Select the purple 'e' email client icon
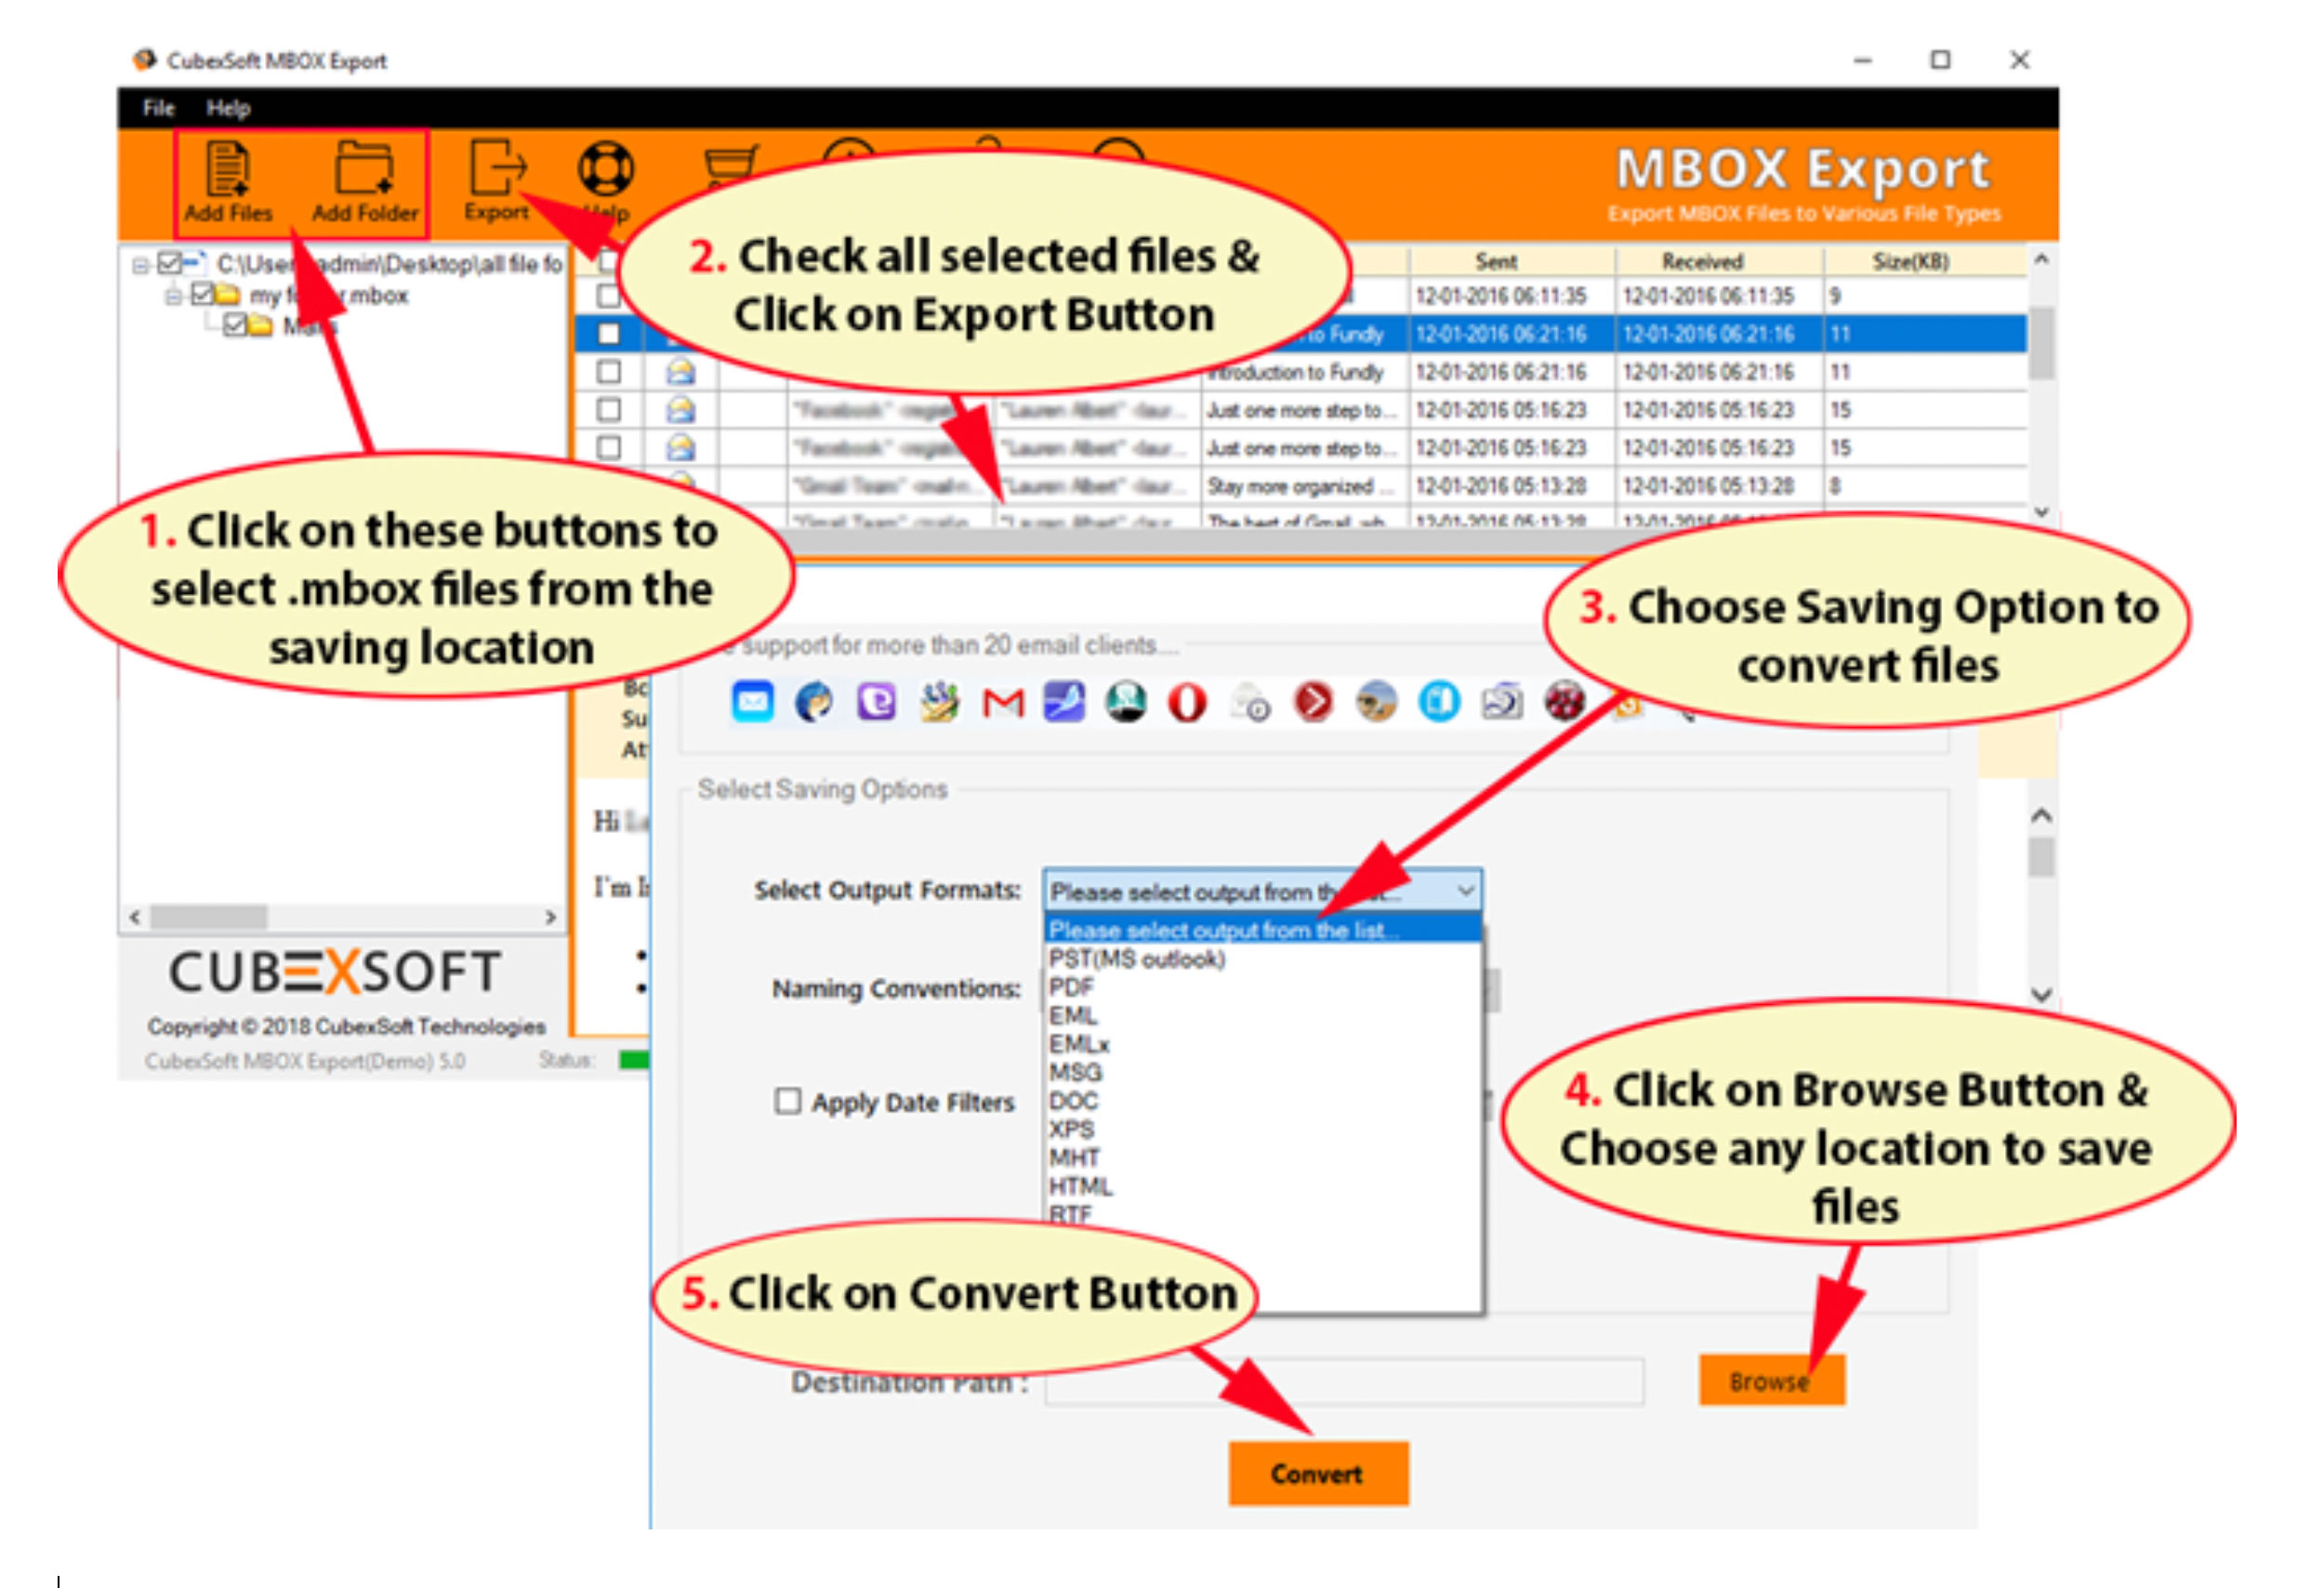This screenshot has height=1588, width=2324. (877, 702)
